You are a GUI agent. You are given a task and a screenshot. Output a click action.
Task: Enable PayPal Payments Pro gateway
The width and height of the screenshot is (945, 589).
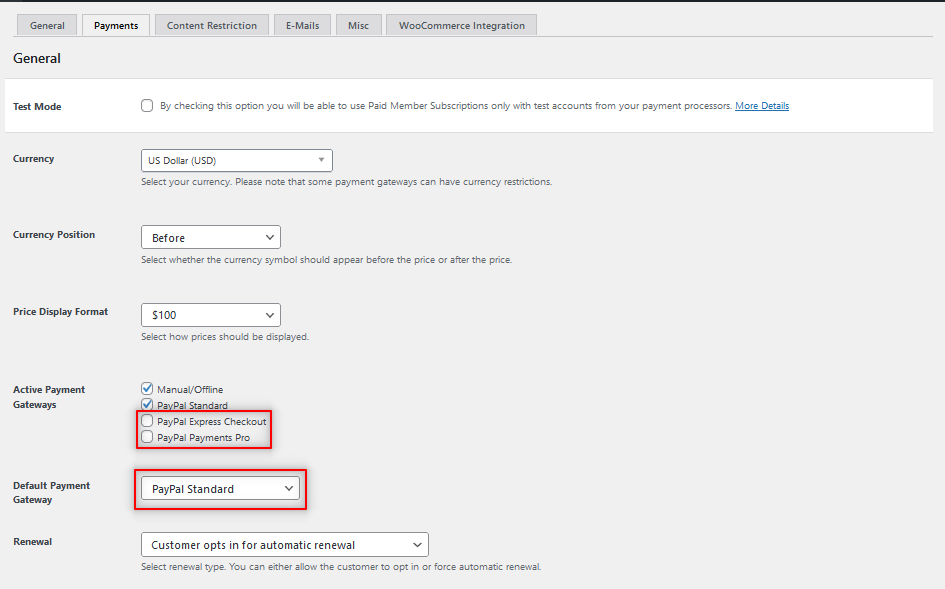tap(147, 436)
